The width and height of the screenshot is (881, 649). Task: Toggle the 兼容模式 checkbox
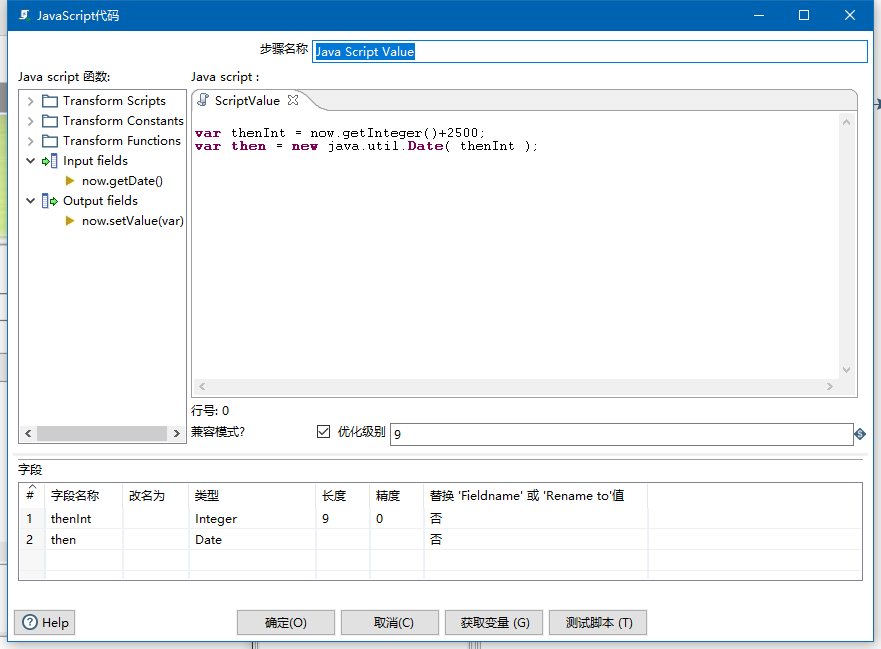coord(323,432)
